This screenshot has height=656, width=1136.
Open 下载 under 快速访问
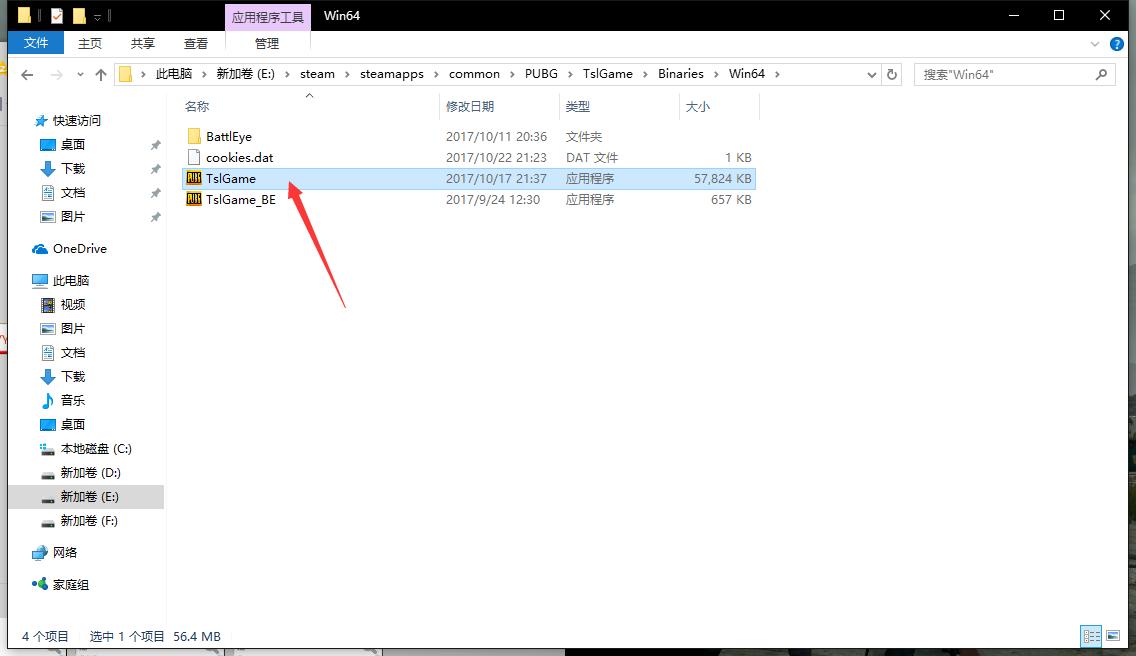63,169
